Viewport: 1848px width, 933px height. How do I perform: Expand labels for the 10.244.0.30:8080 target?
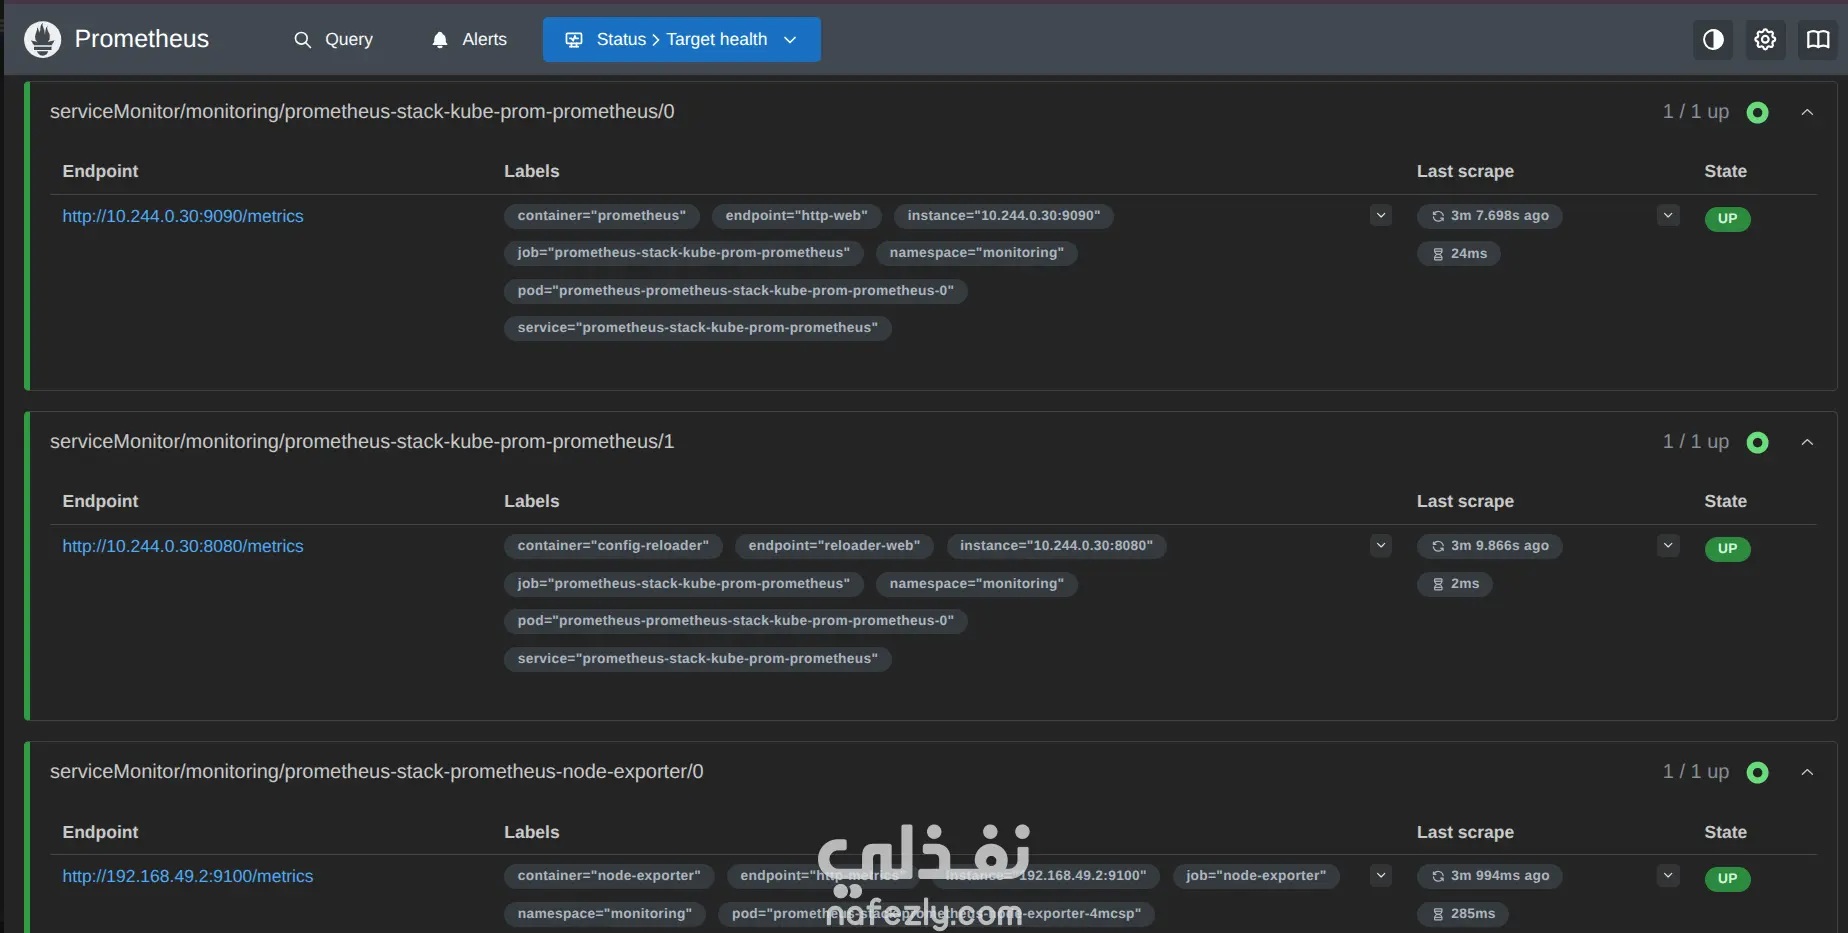(x=1381, y=545)
